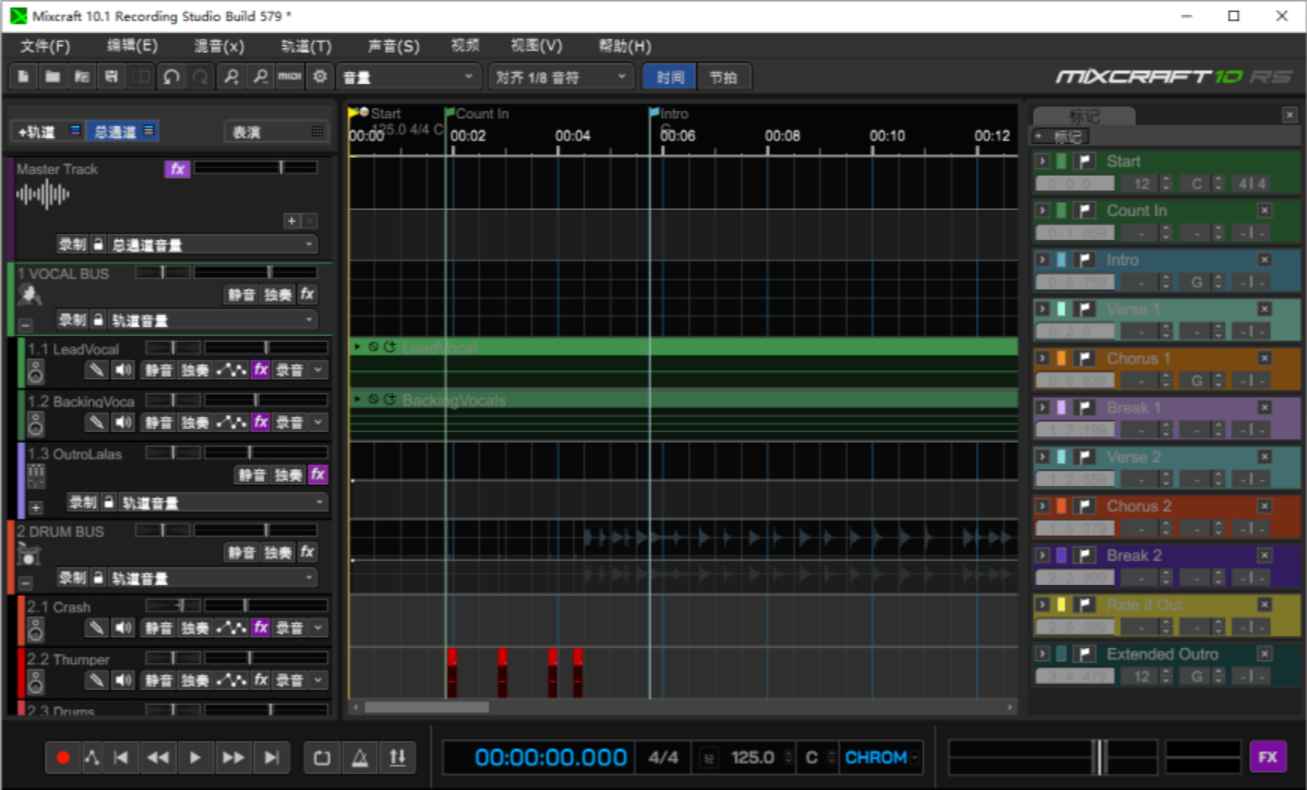Screen dimensions: 1307x790
Task: Open the 轨道(T) menu
Action: point(306,46)
